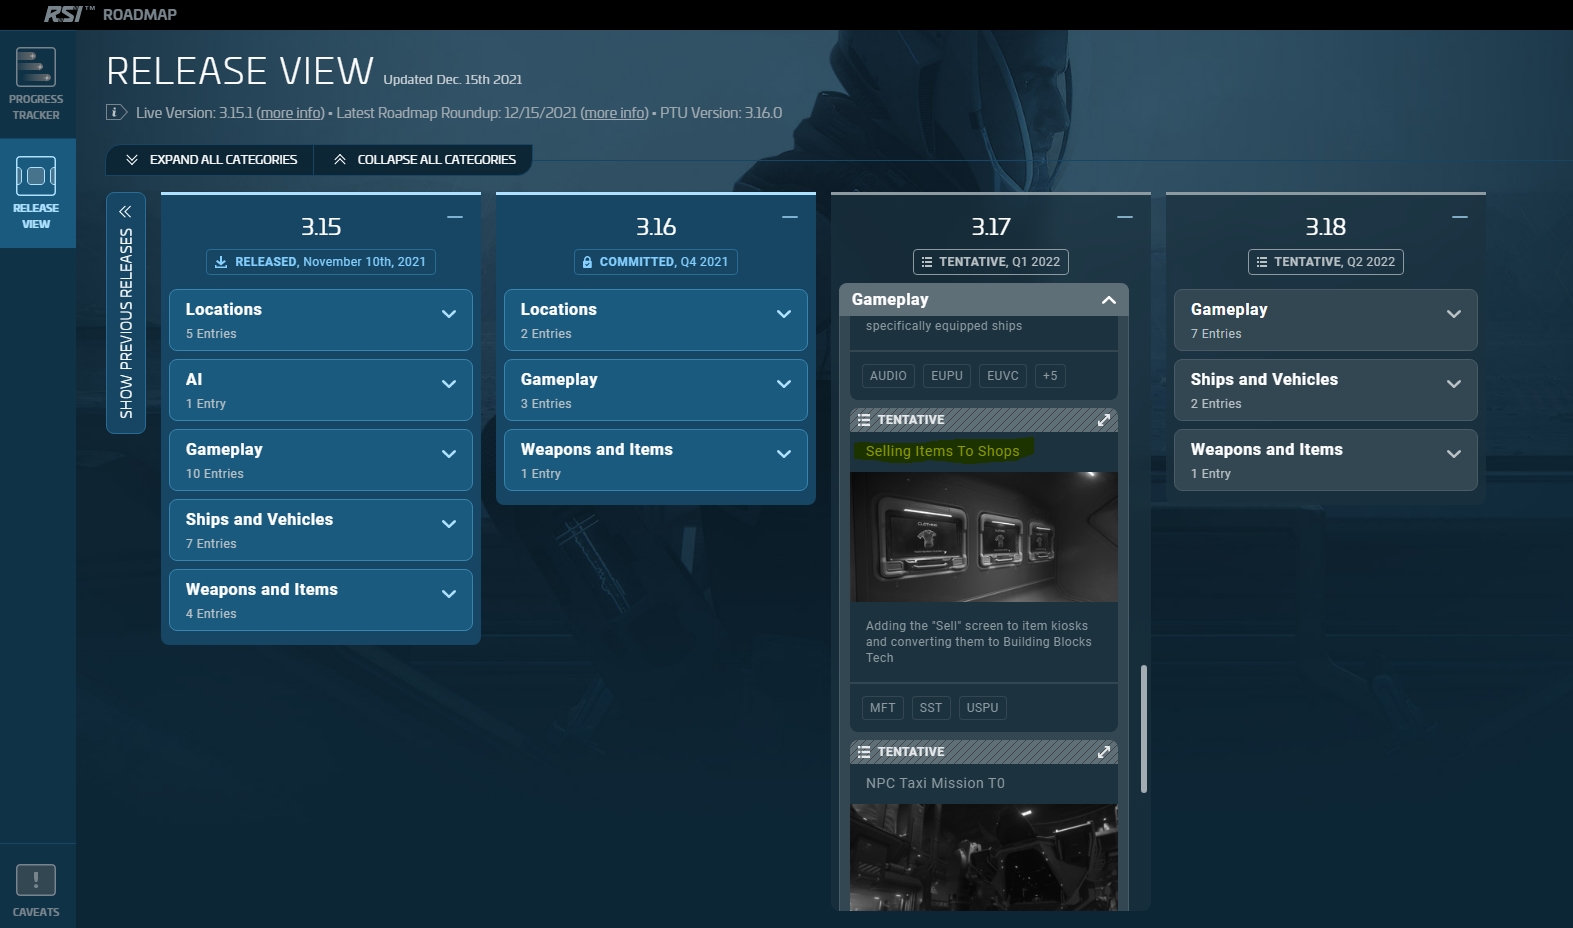1573x928 pixels.
Task: Click Expand All Categories button
Action: click(x=210, y=160)
